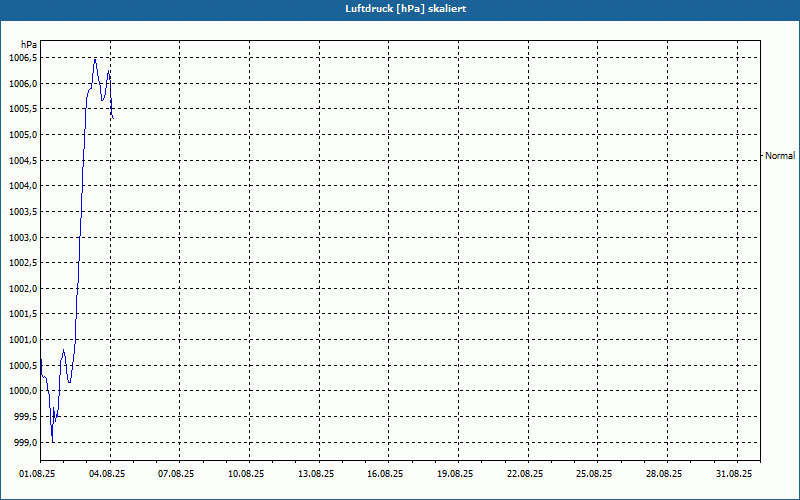Image resolution: width=800 pixels, height=500 pixels.
Task: Select the 1004,0 y-axis value
Action: 23,186
